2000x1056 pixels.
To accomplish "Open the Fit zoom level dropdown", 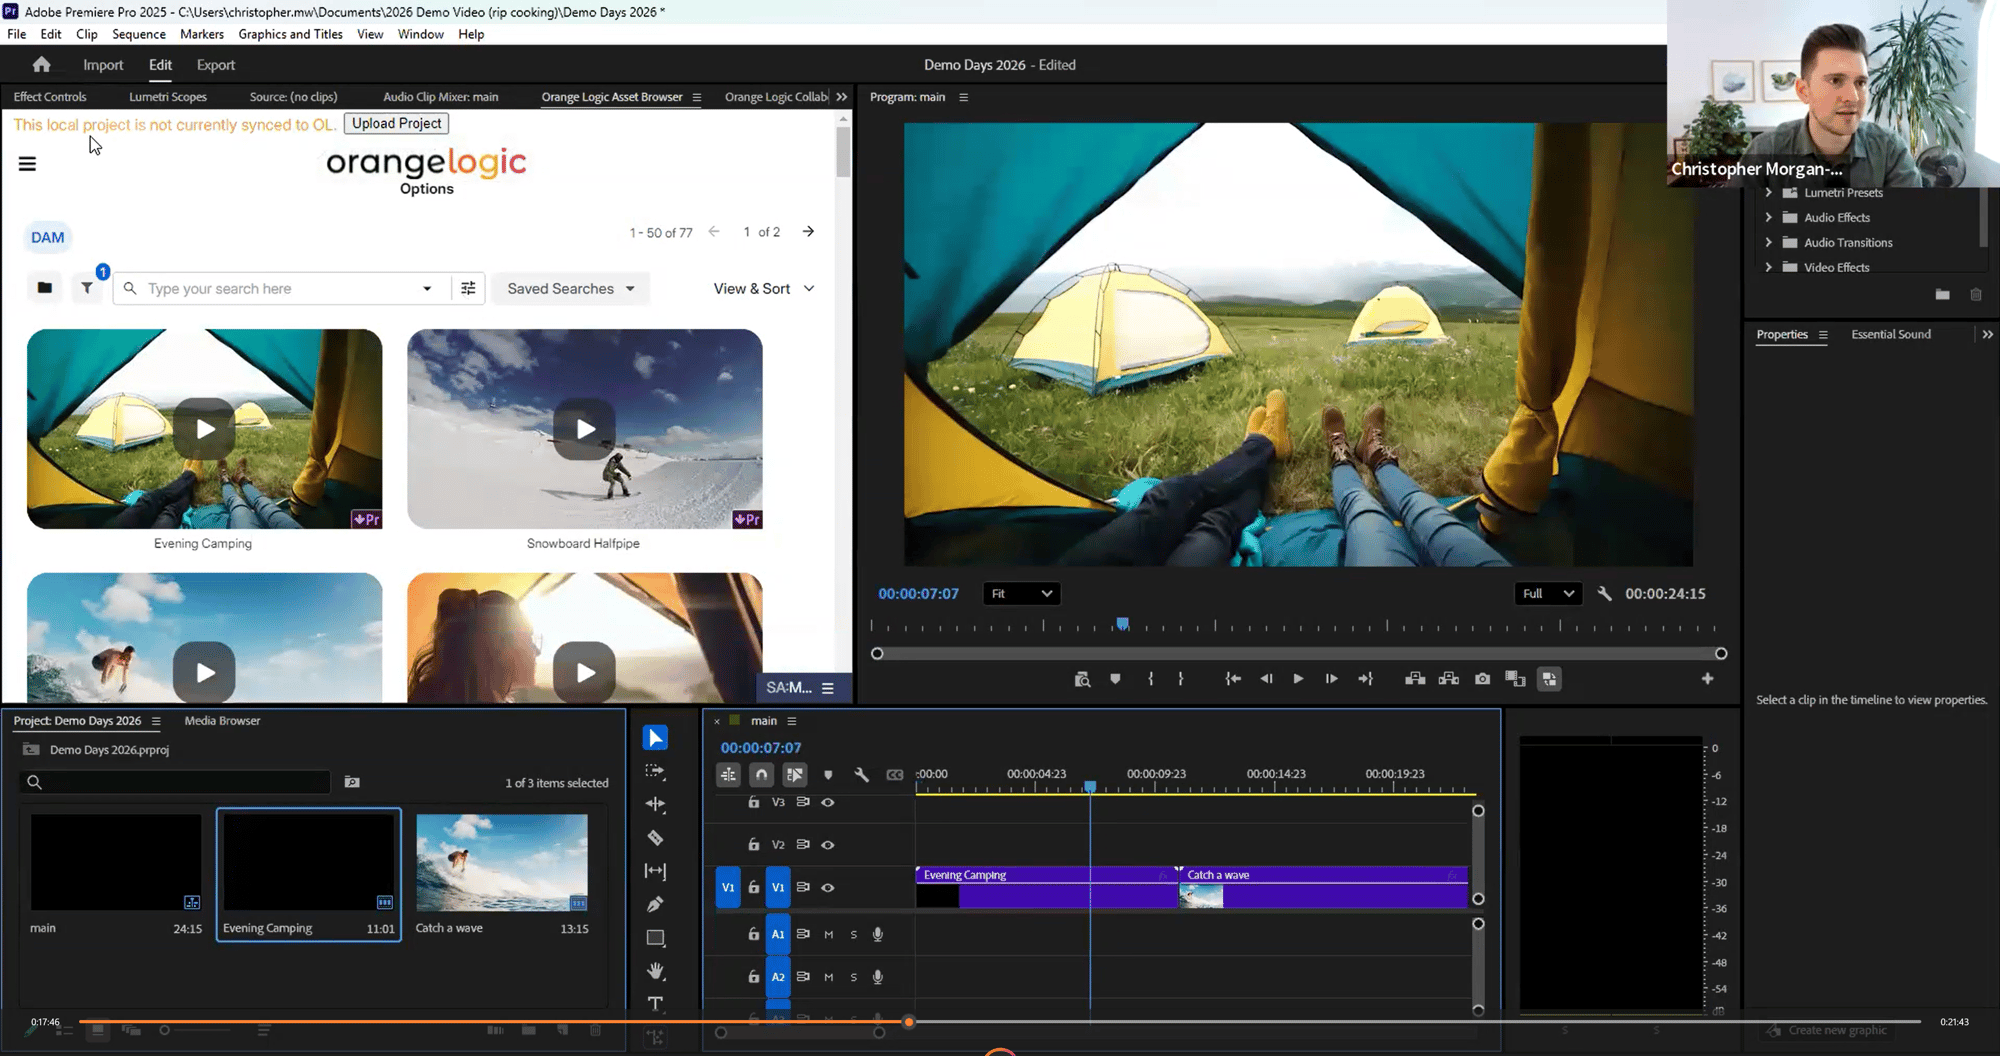I will point(1021,594).
